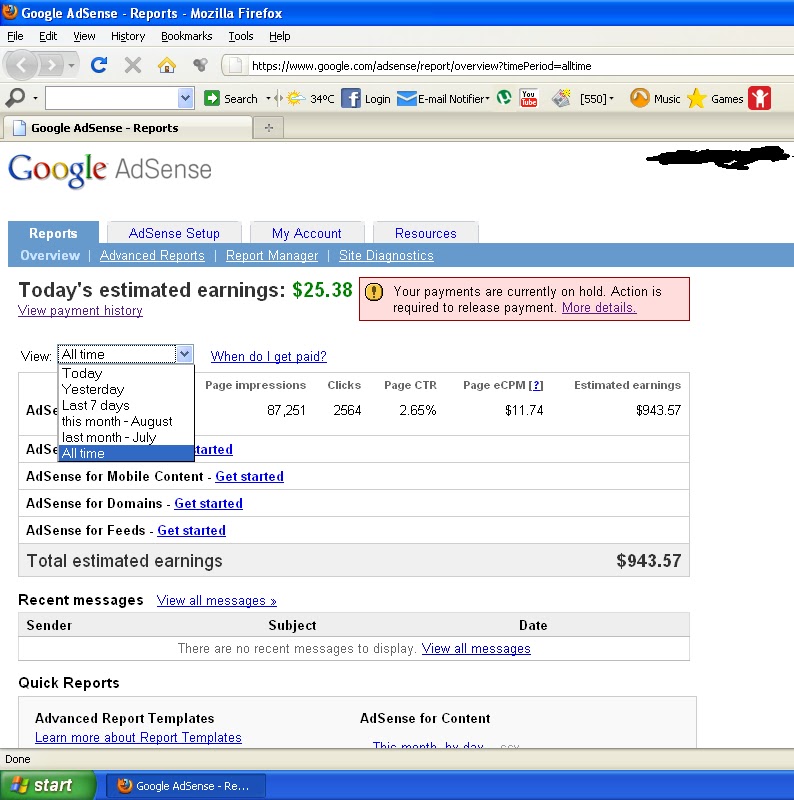Viewport: 794px width, 800px height.
Task: Click the yellow warning icon in alert box
Action: pos(374,292)
